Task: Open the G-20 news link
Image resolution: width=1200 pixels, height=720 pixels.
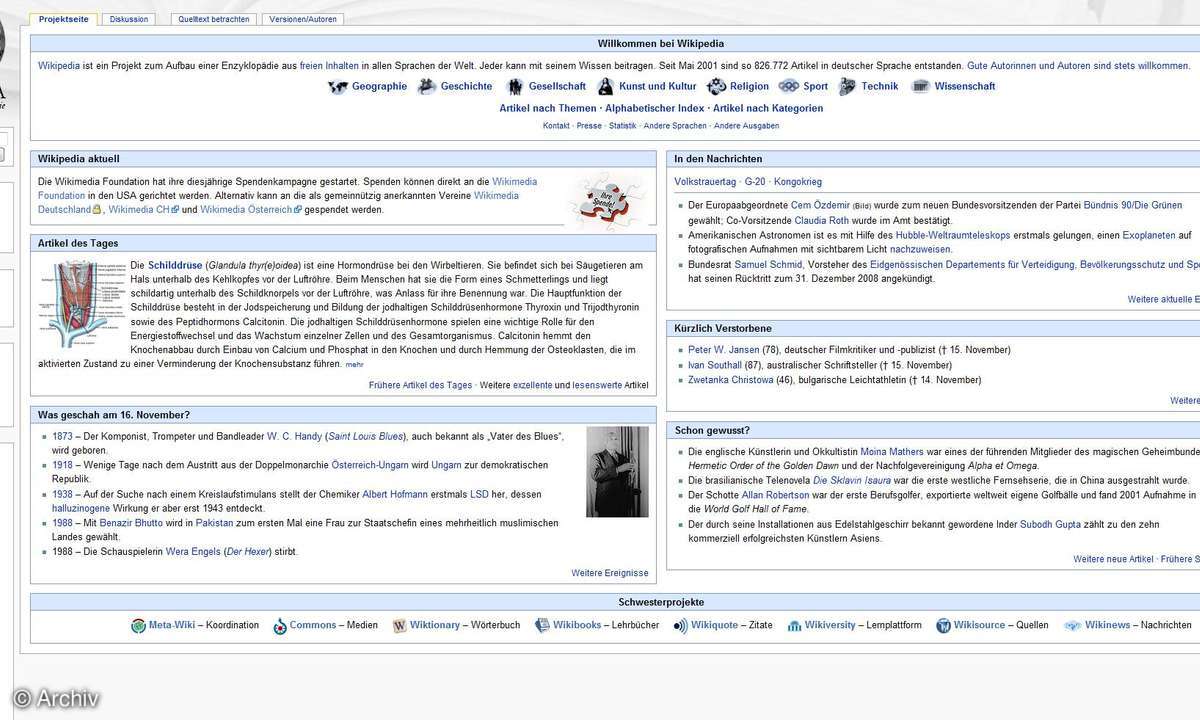Action: coord(755,182)
